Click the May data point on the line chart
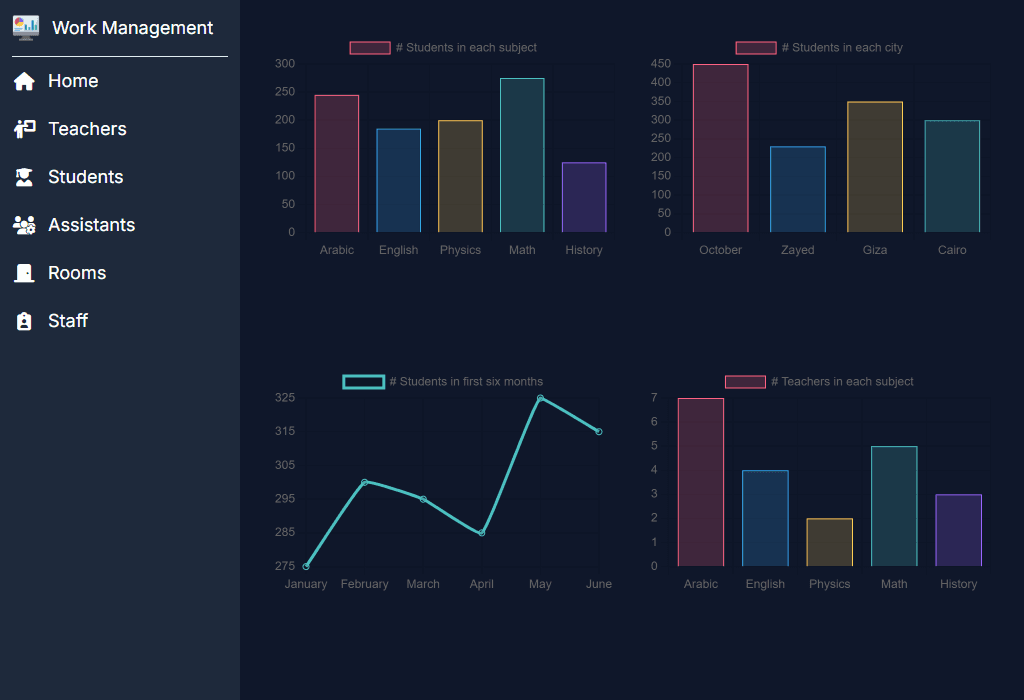Viewport: 1024px width, 700px height. 540,398
